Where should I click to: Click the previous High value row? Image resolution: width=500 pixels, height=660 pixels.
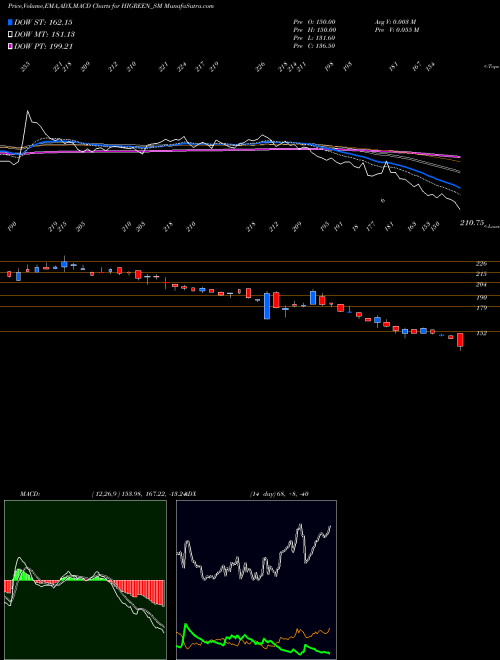click(314, 30)
